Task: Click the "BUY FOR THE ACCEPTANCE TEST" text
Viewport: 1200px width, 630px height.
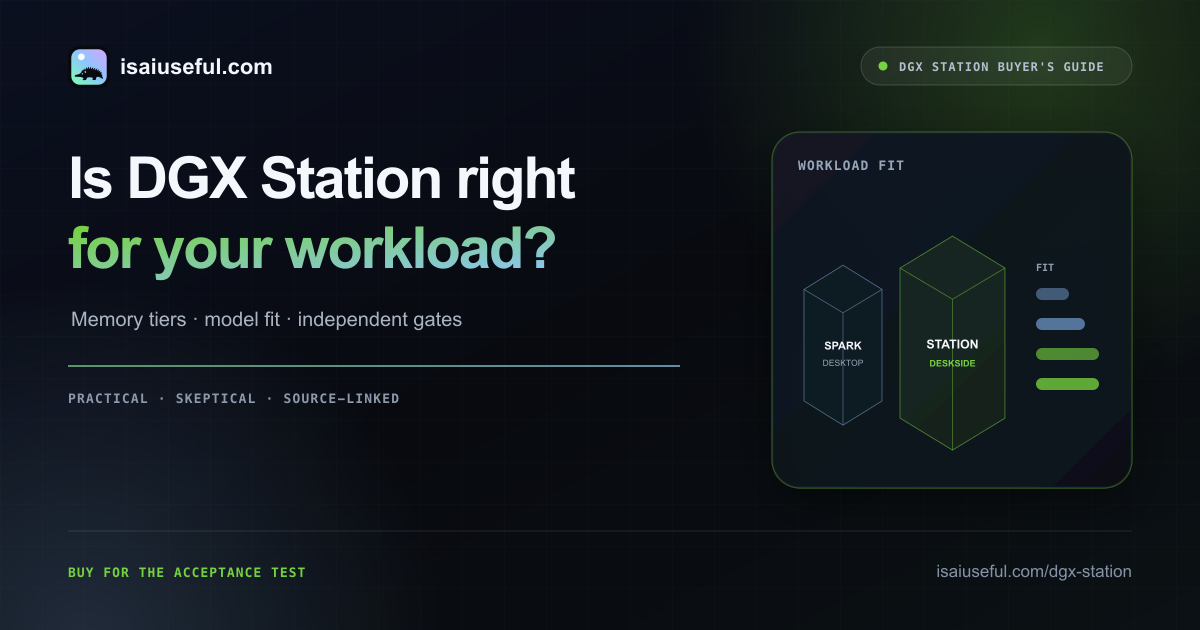Action: (x=187, y=572)
